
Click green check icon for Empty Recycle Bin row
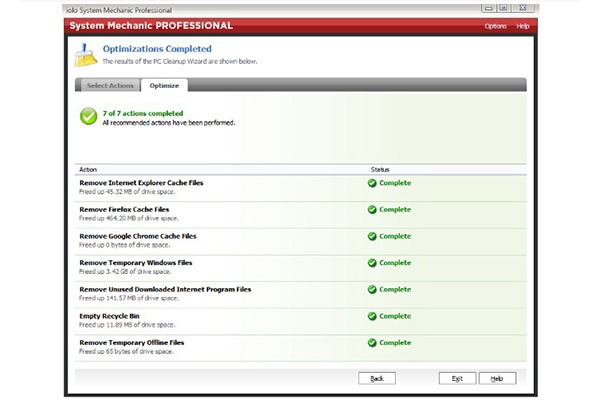pyautogui.click(x=372, y=316)
